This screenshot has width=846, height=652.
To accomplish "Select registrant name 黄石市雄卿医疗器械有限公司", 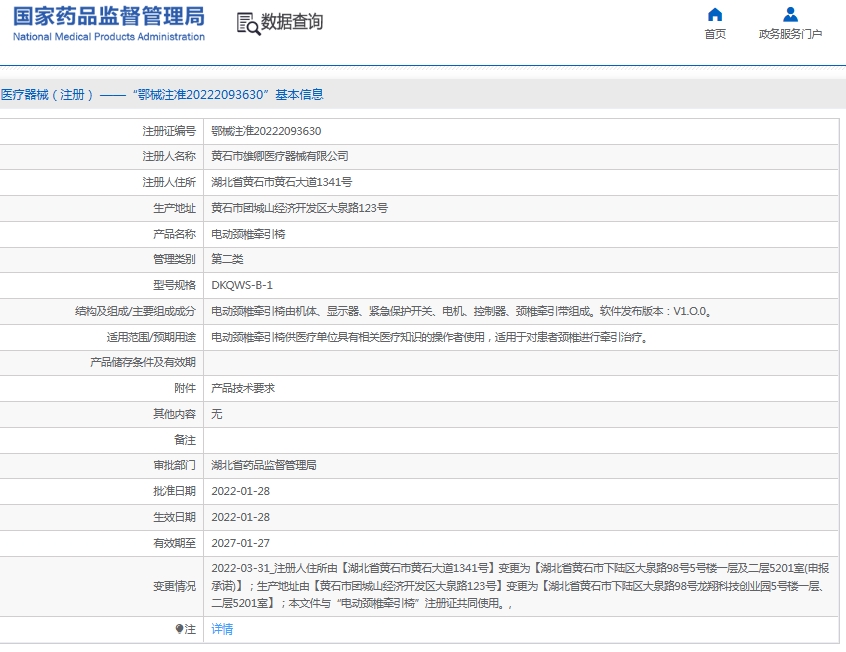I will coord(279,157).
